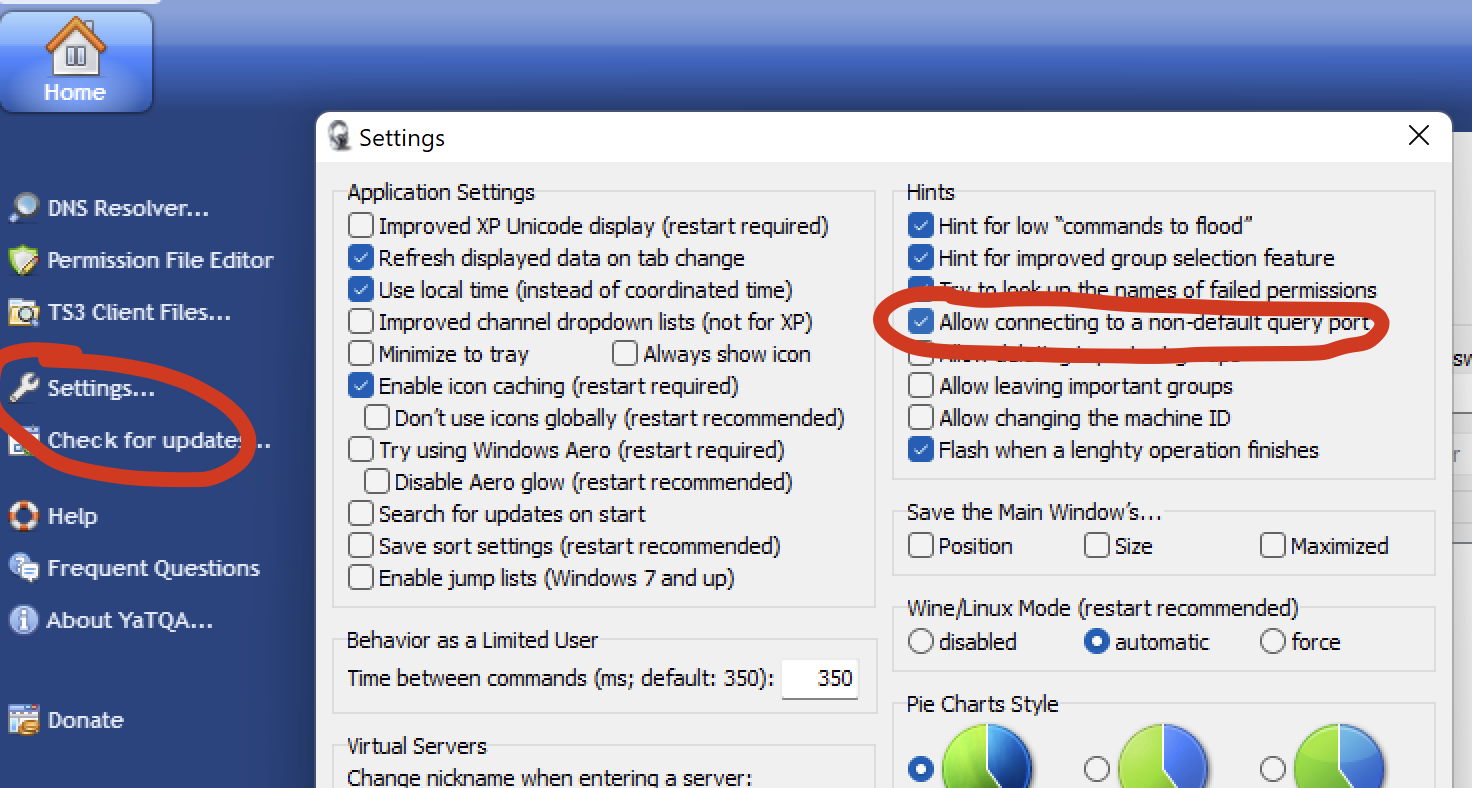
Task: Open the Frequent Questions menu entry
Action: [x=153, y=568]
